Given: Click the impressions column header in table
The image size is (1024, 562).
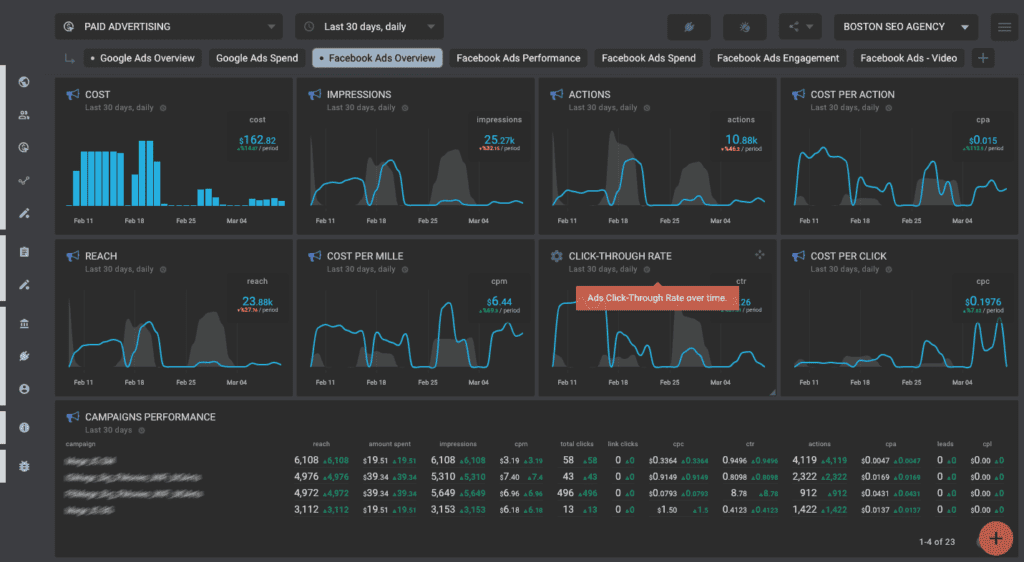Looking at the screenshot, I should coord(458,444).
